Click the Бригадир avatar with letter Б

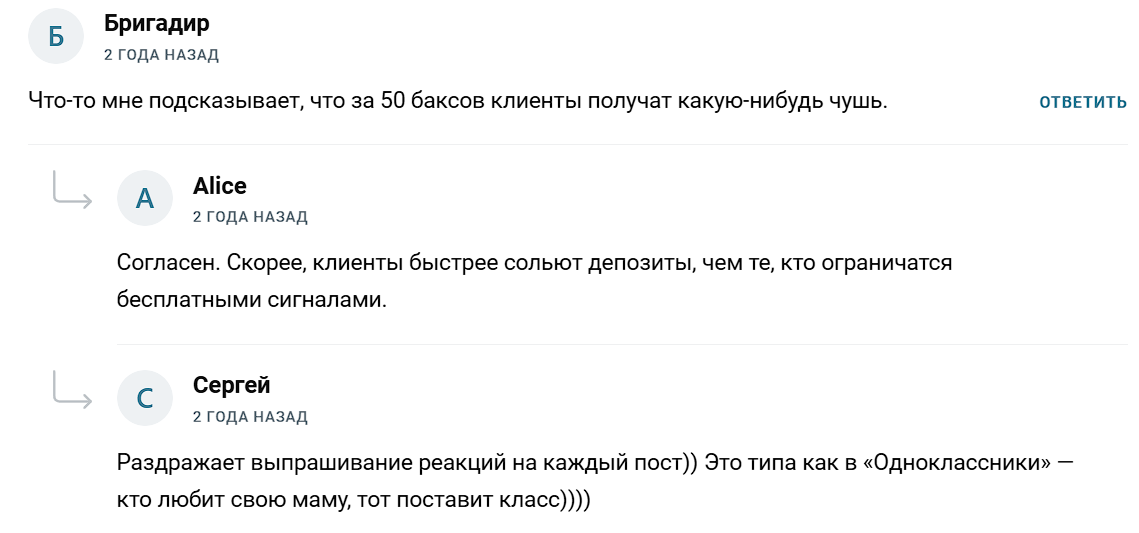pyautogui.click(x=56, y=37)
